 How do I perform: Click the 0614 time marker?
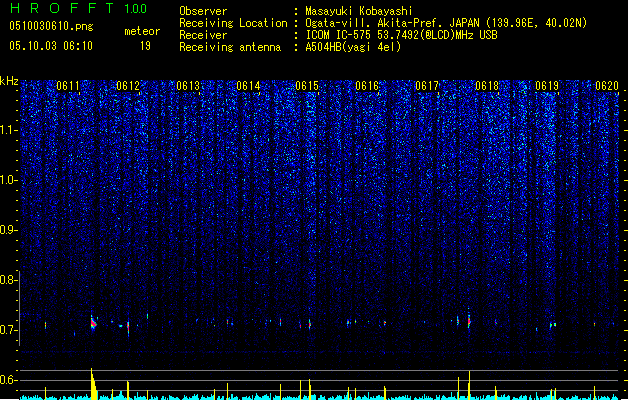click(248, 86)
